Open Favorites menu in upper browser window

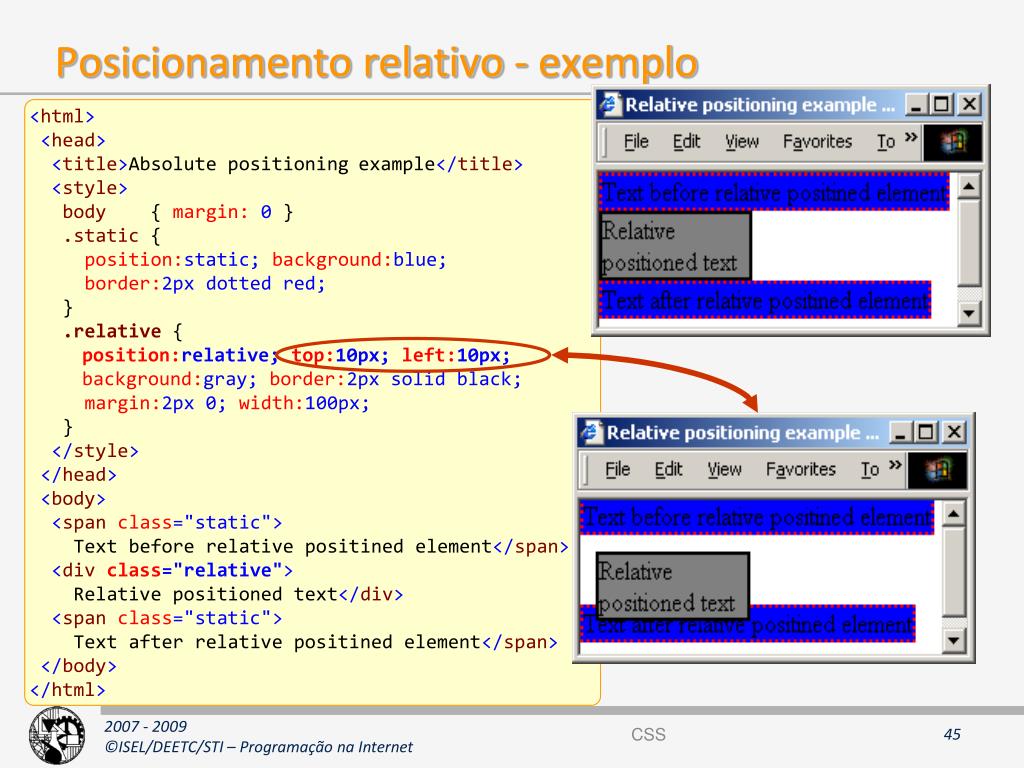(x=817, y=142)
